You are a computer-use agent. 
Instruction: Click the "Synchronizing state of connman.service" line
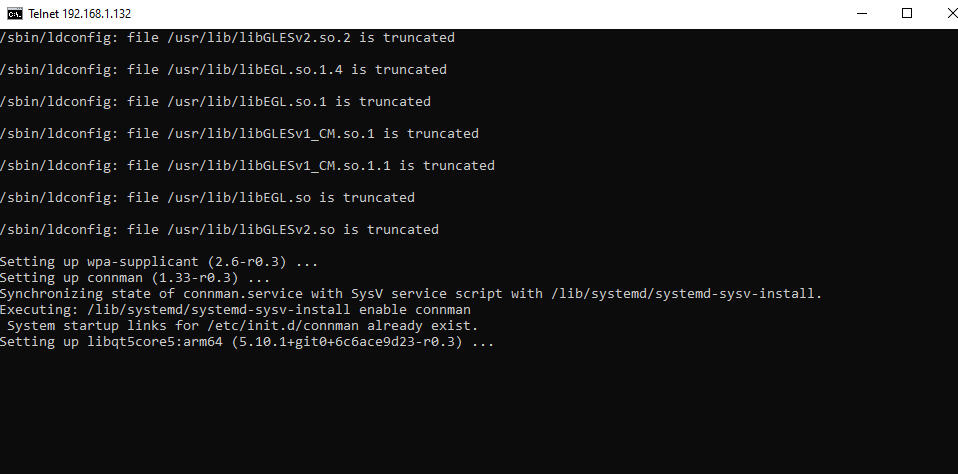click(410, 294)
